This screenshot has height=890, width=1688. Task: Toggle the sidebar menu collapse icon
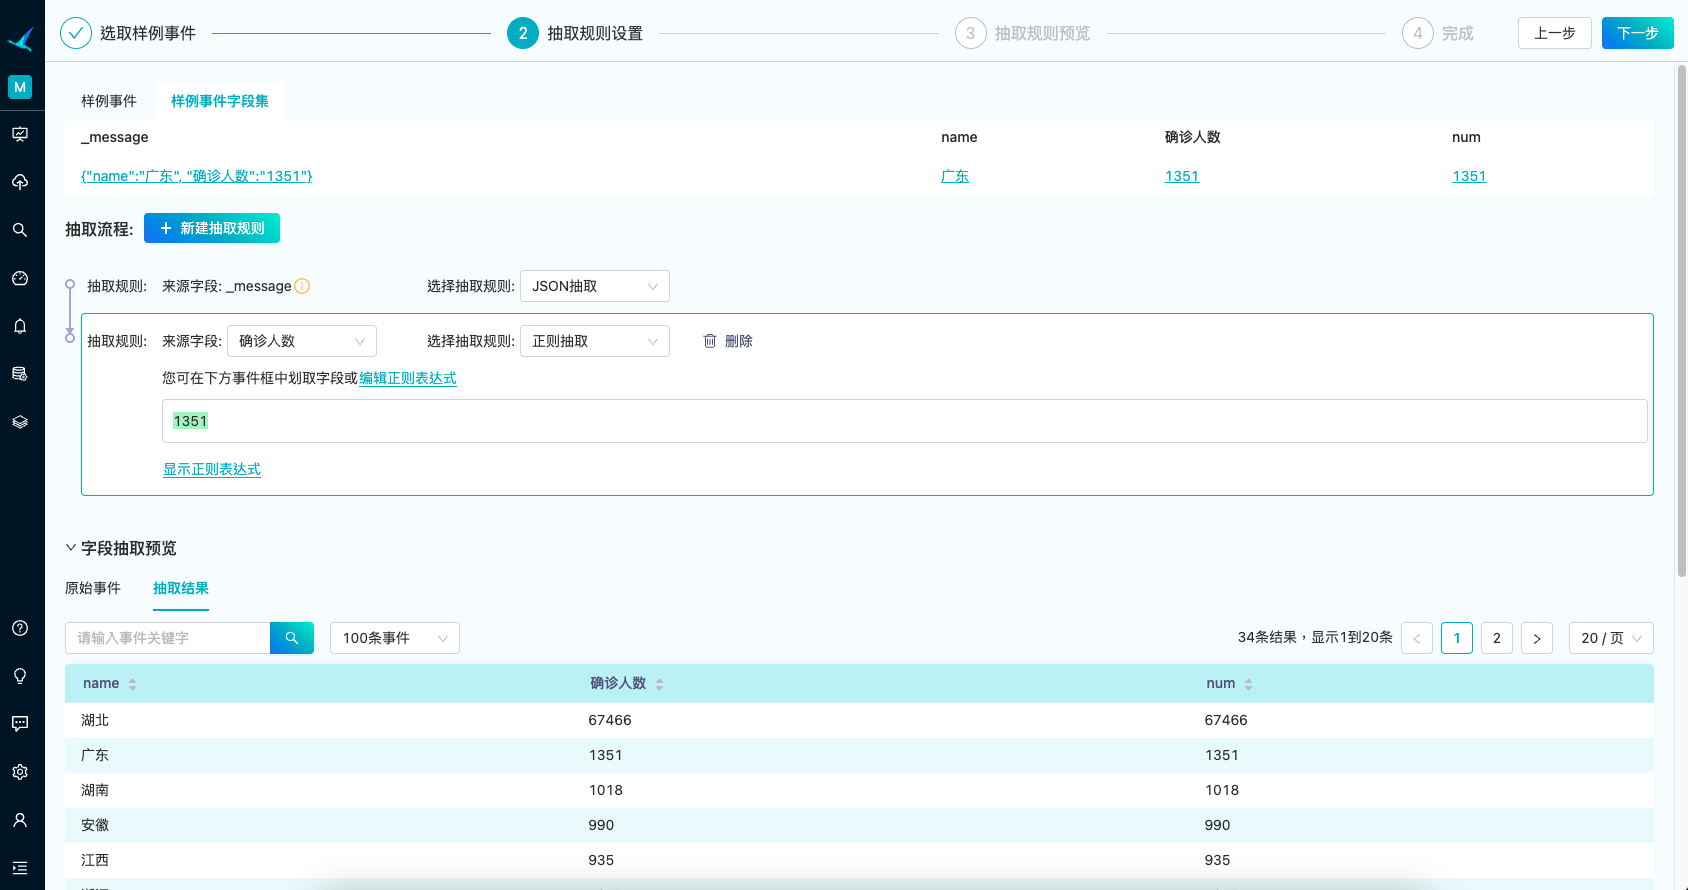coord(20,868)
